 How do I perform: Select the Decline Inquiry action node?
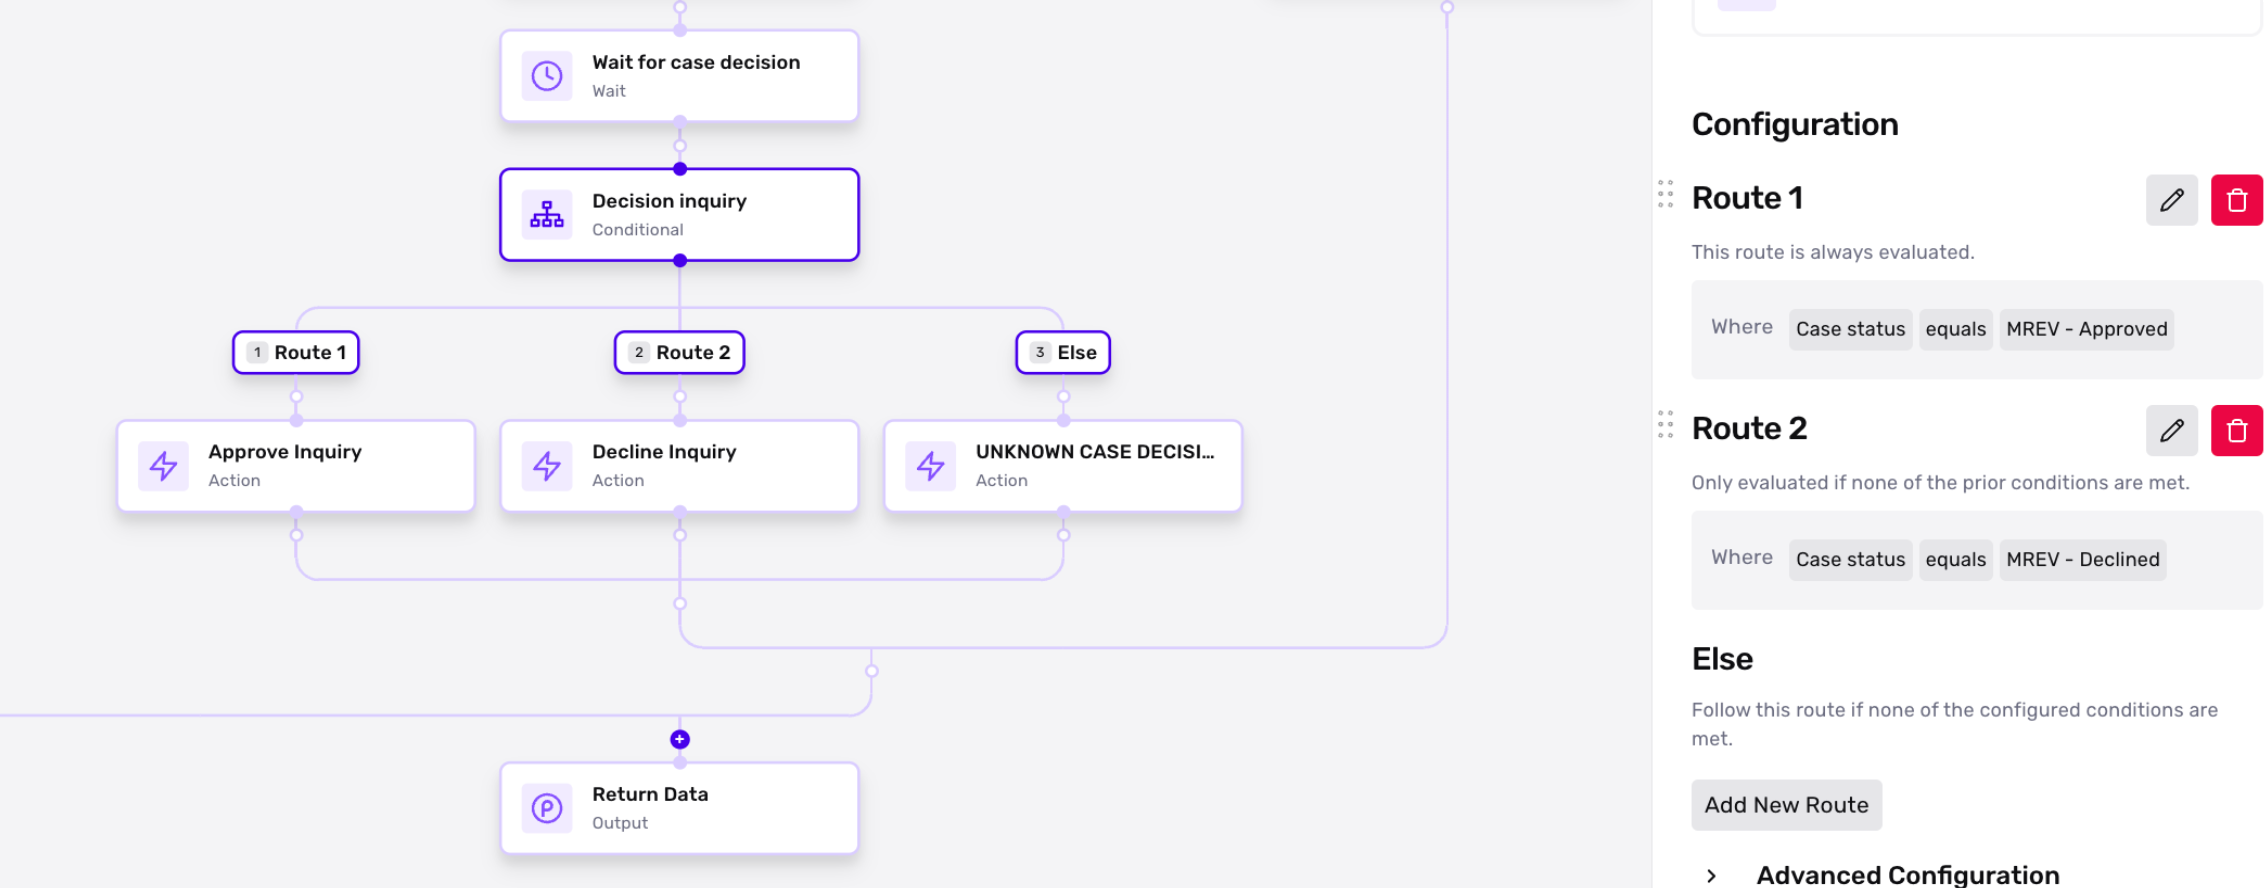680,466
